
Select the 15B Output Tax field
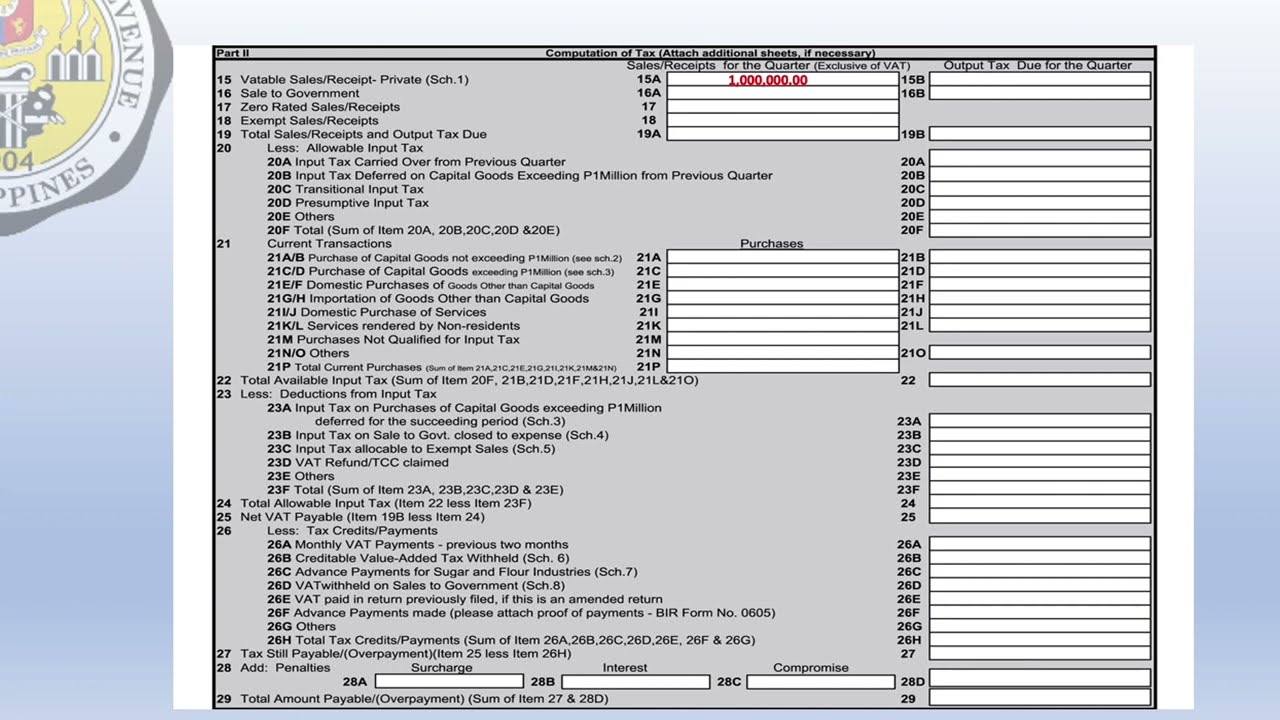pos(1040,79)
